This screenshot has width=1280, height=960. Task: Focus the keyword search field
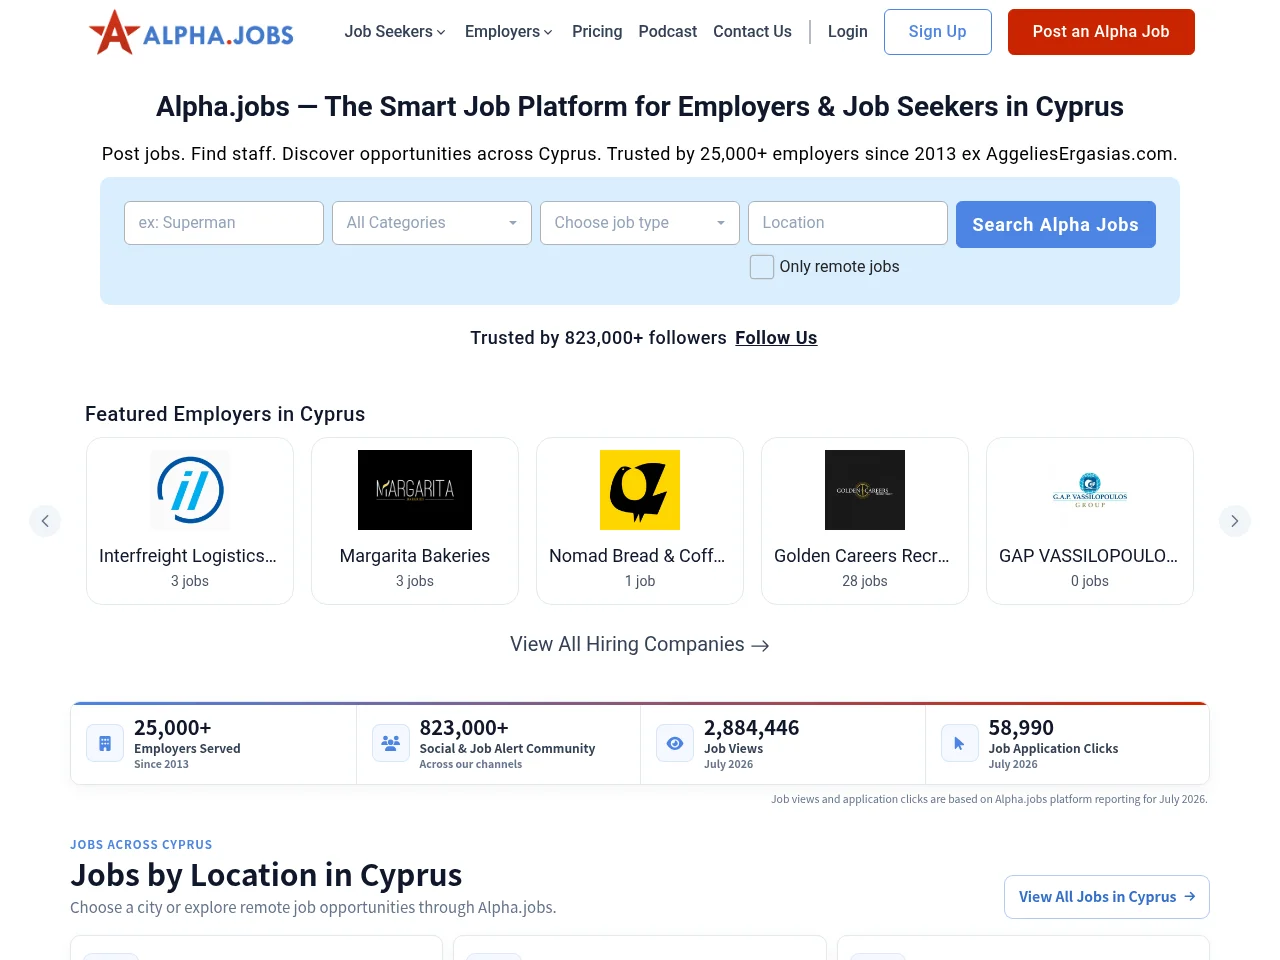(224, 223)
